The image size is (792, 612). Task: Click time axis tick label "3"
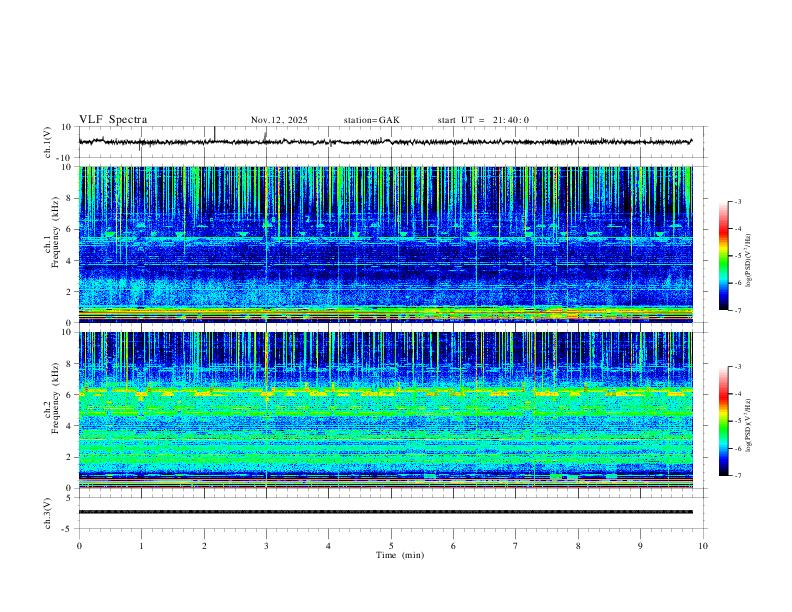[x=266, y=546]
